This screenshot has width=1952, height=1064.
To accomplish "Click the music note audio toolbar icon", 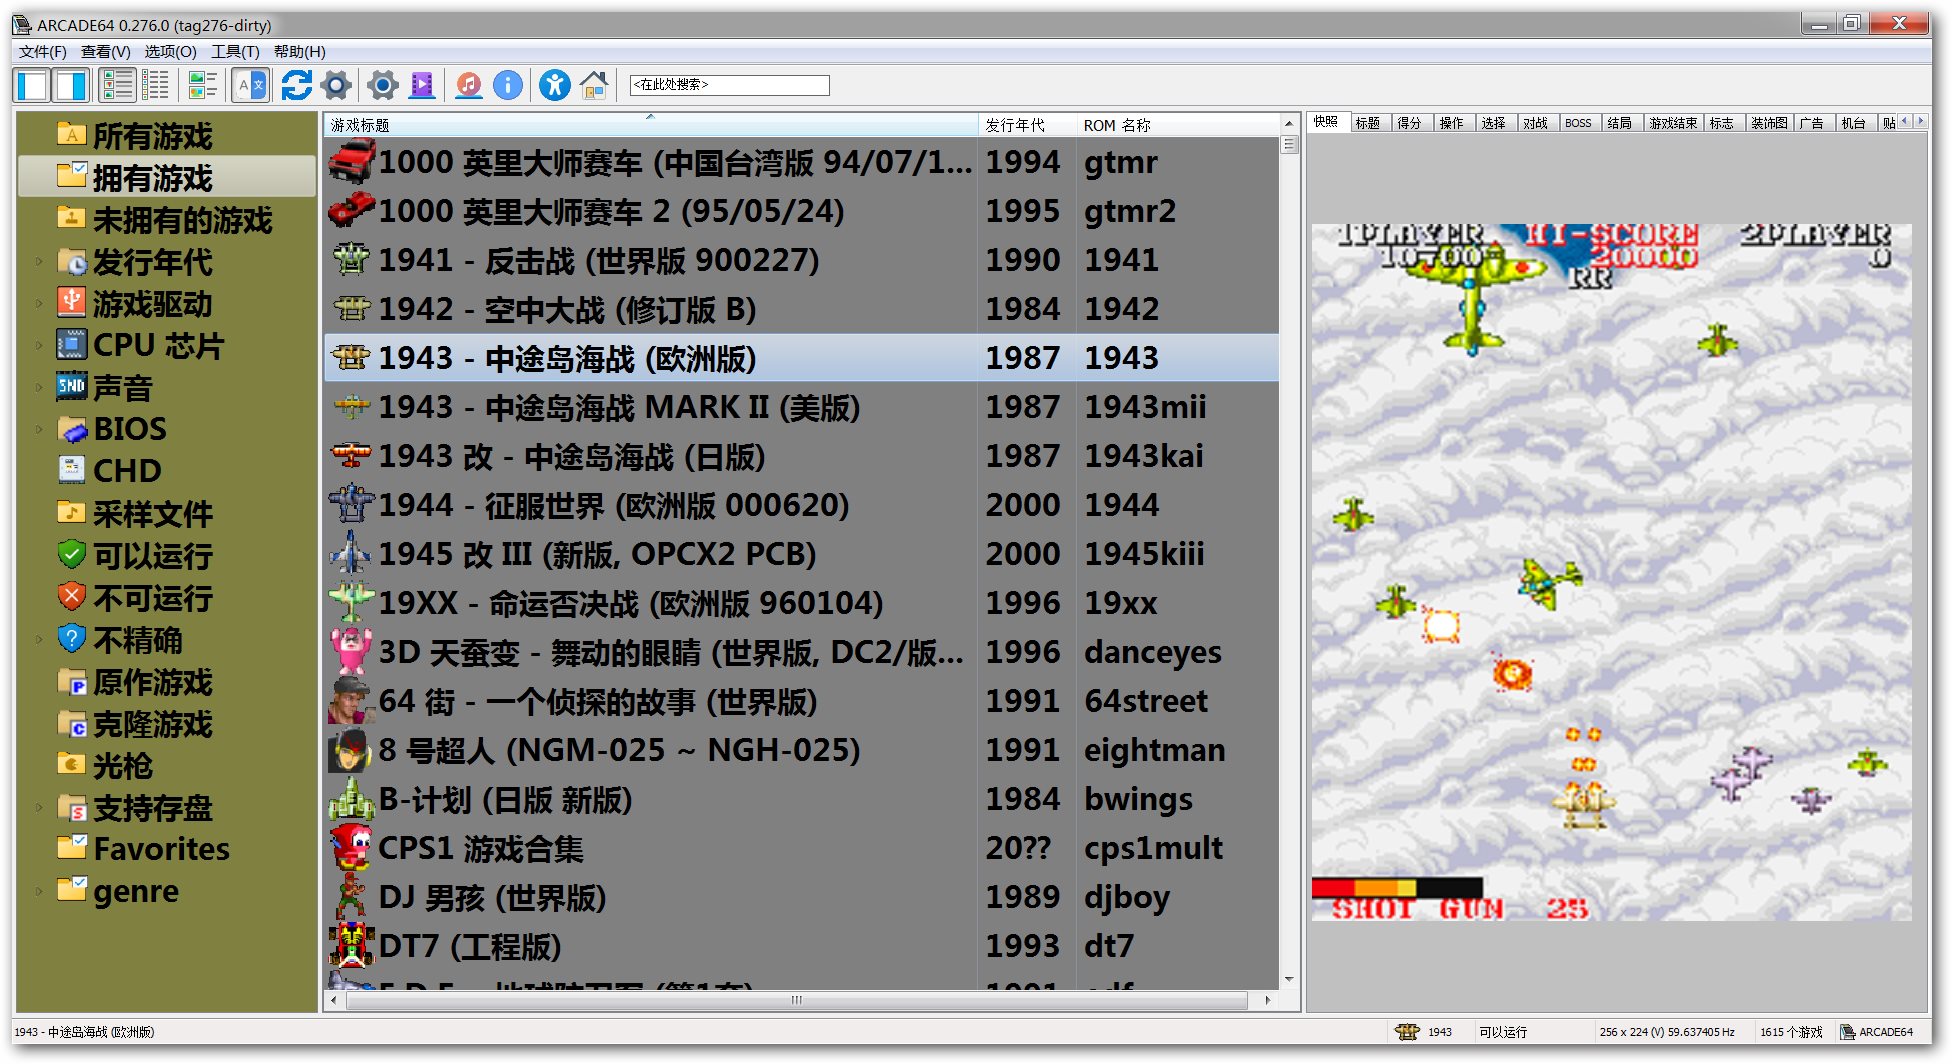I will click(x=468, y=86).
